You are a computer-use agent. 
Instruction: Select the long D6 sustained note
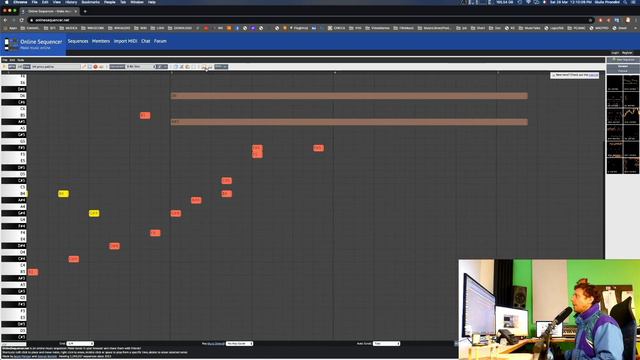pyautogui.click(x=349, y=96)
